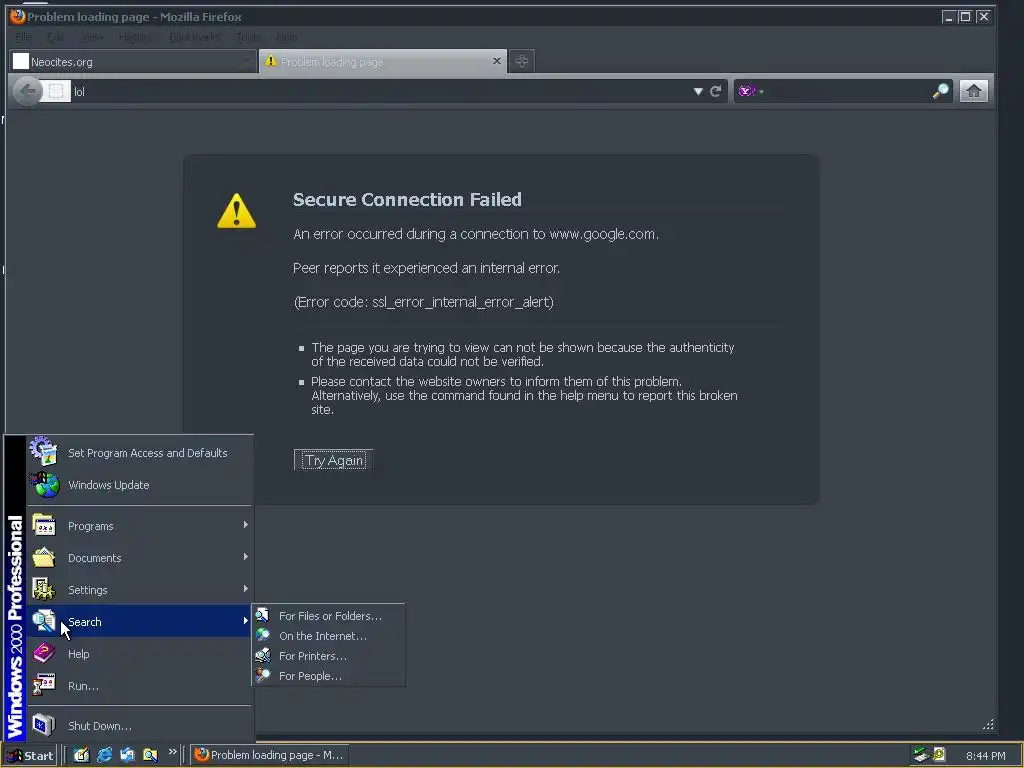
Task: Open the Edit menu in Firefox
Action: (55, 37)
